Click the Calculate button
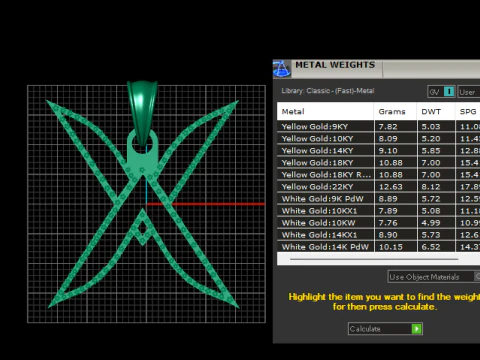The width and height of the screenshot is (480, 360). (x=385, y=329)
